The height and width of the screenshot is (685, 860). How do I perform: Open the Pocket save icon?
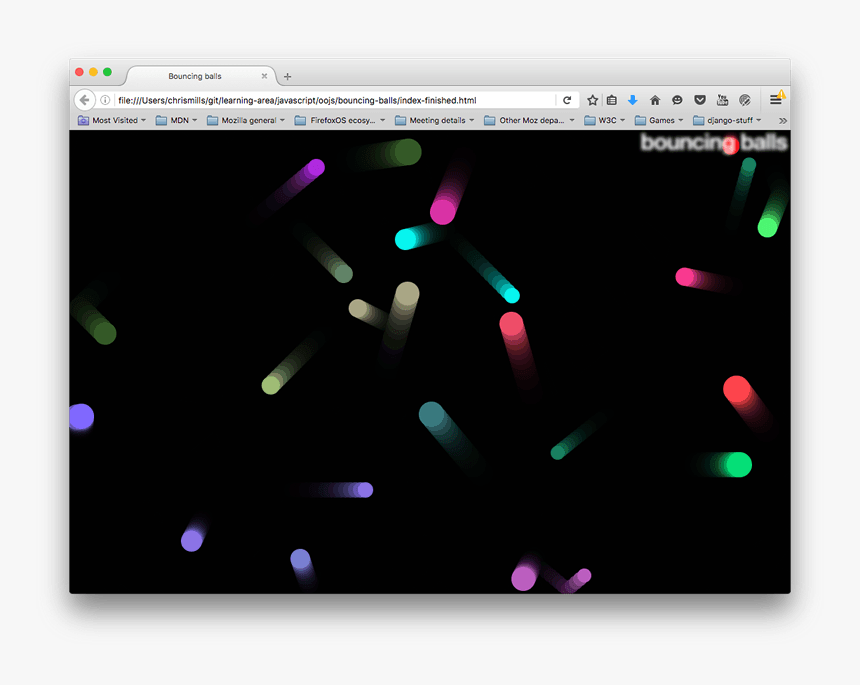coord(700,99)
